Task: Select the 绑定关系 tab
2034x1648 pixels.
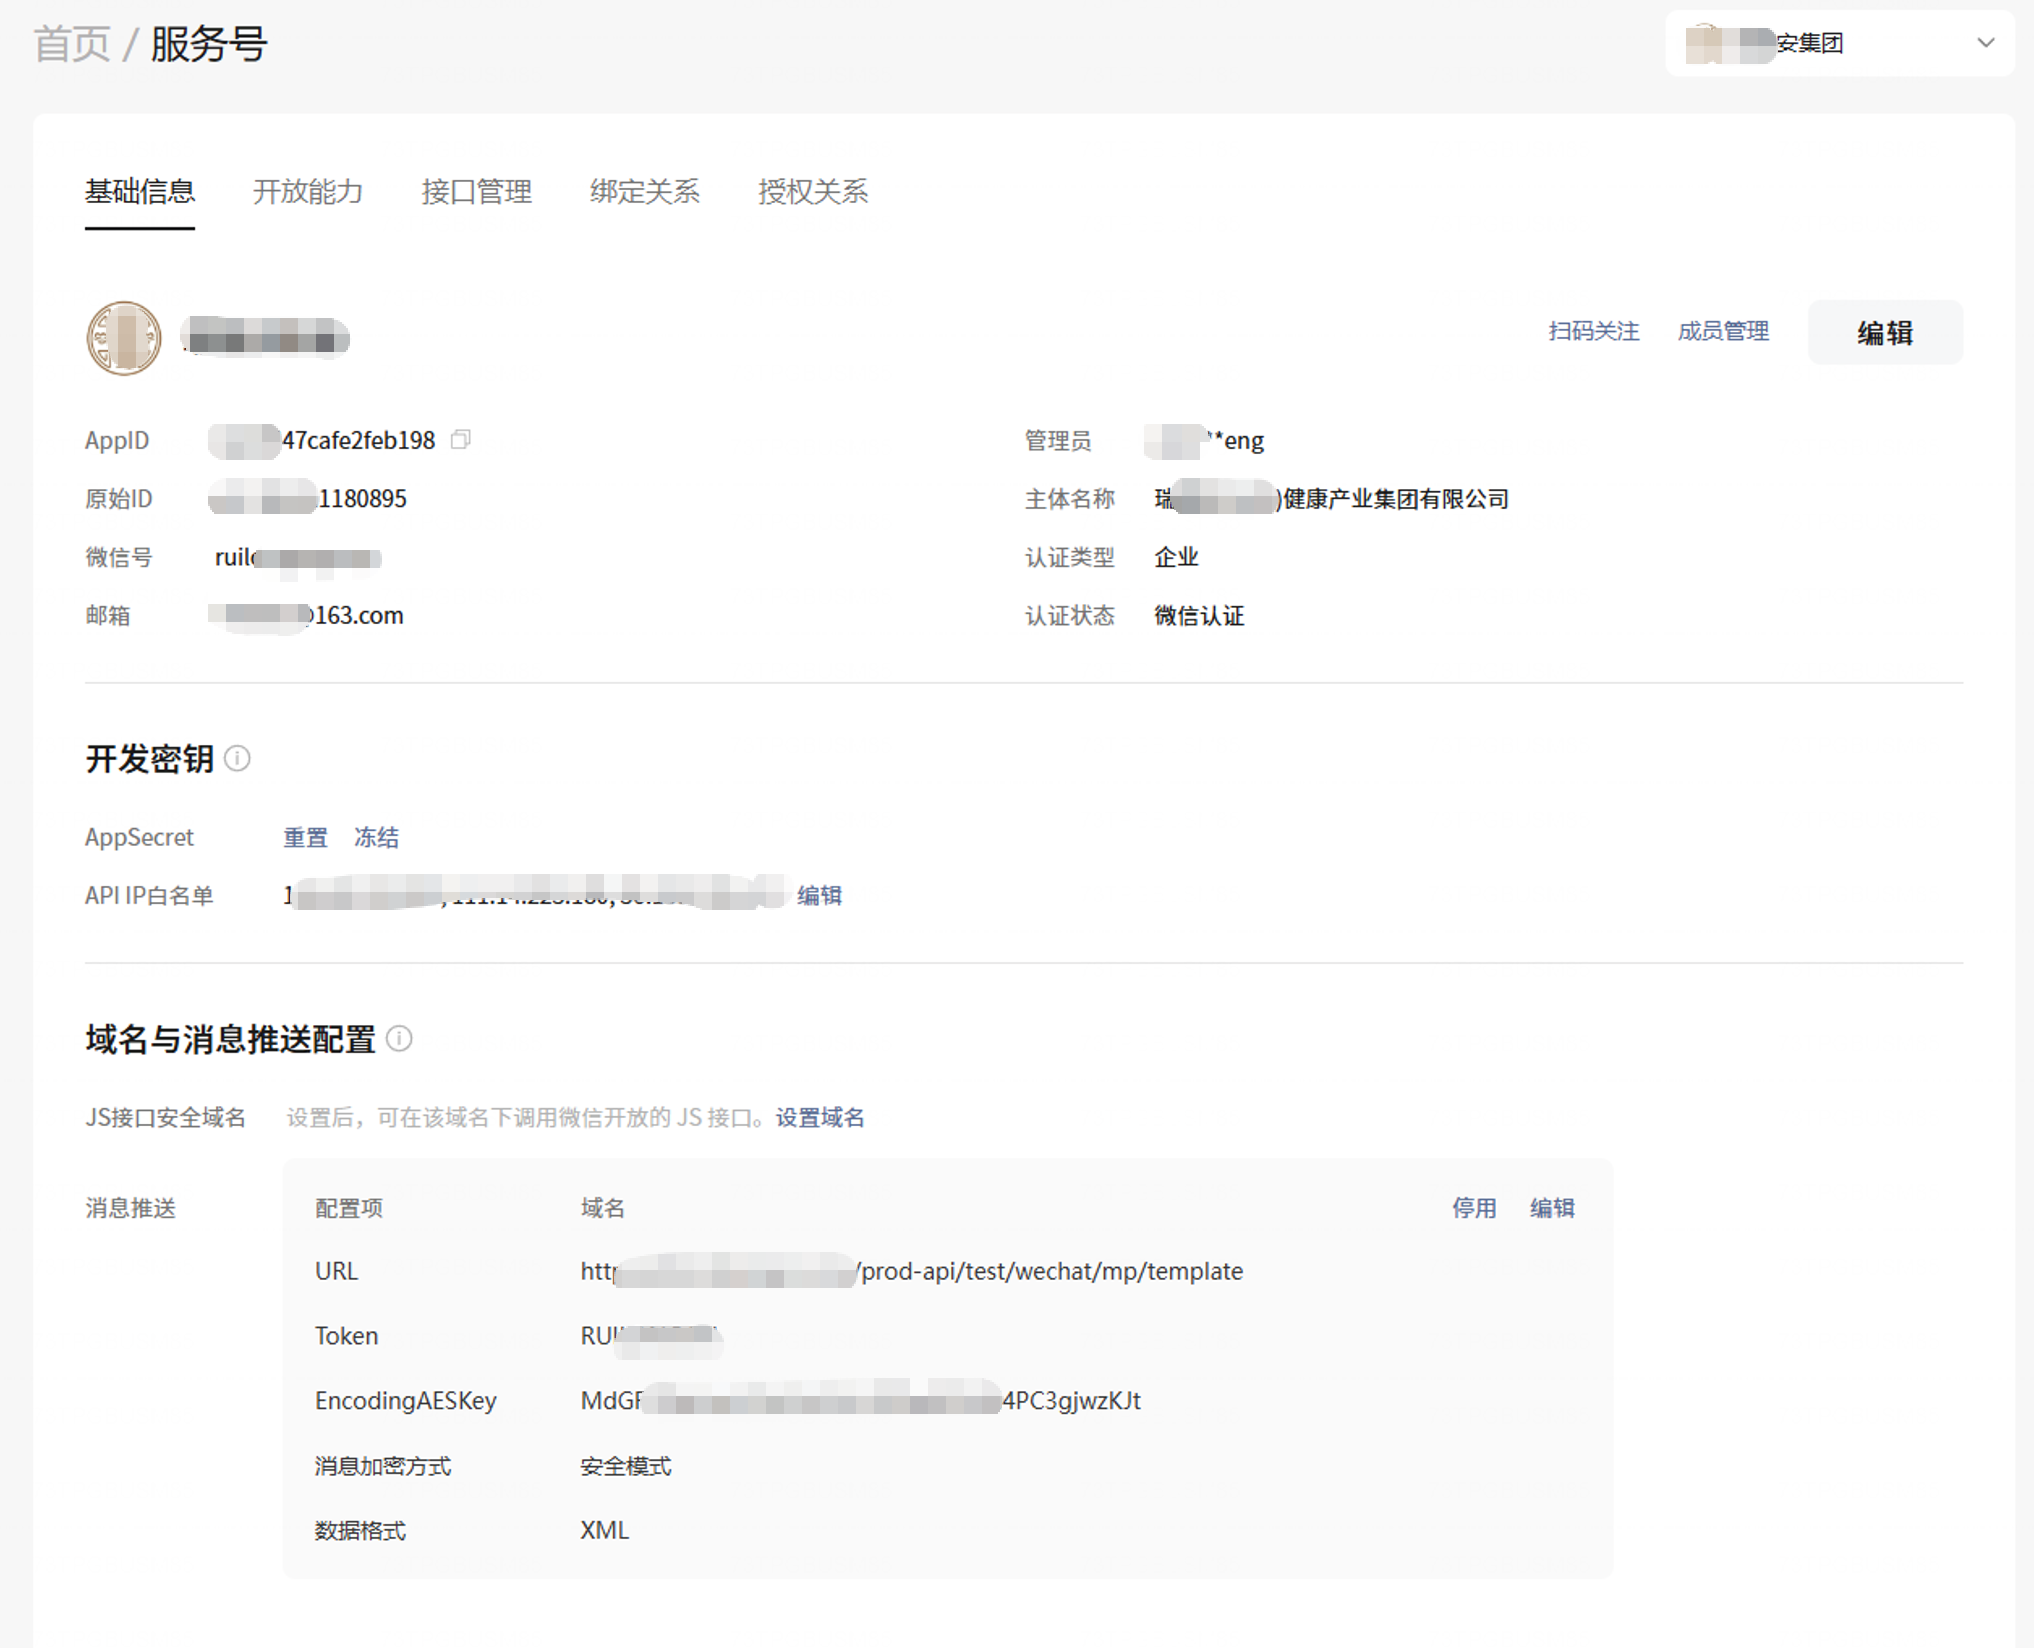Action: (644, 191)
